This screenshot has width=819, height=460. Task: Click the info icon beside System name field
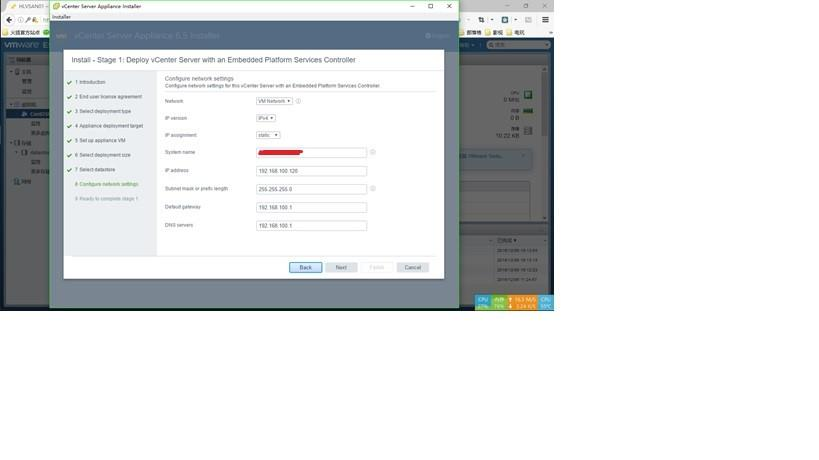(x=373, y=152)
